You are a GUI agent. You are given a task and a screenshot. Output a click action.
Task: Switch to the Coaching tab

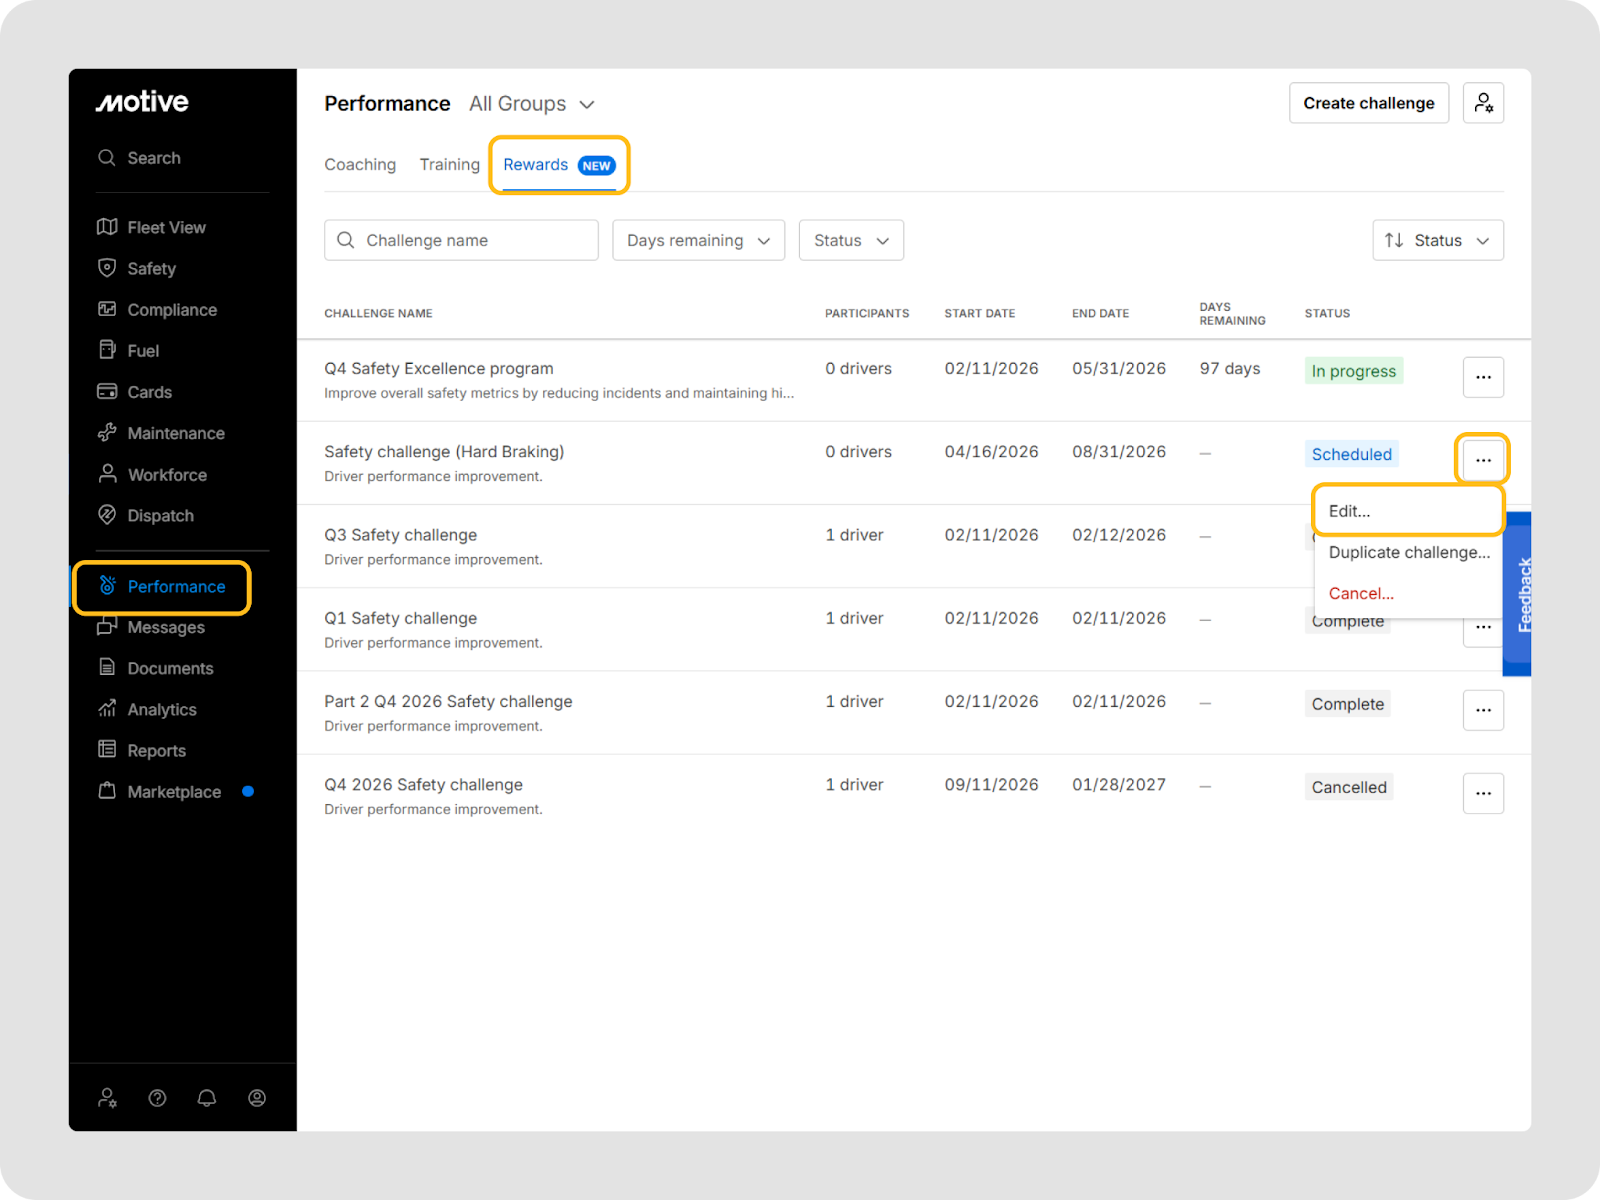[360, 165]
